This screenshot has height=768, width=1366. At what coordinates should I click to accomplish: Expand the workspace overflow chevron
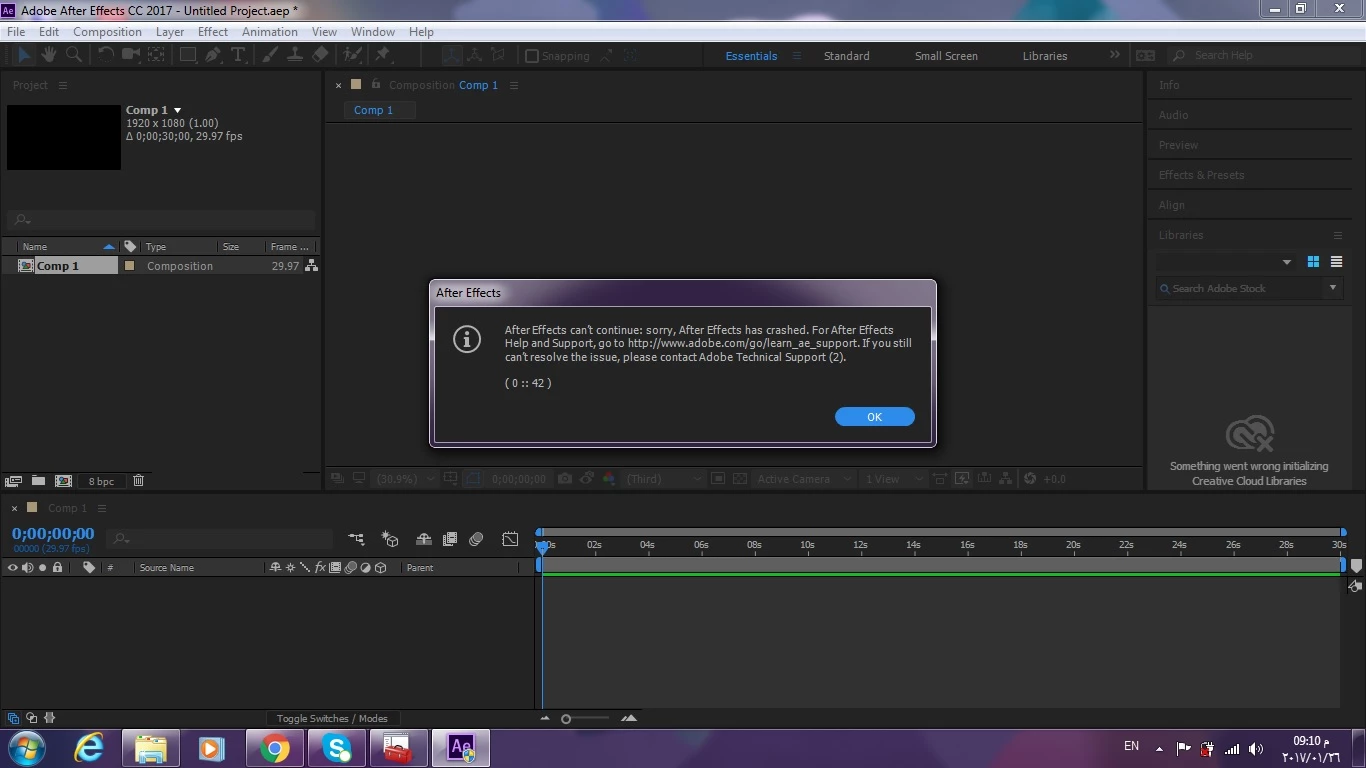click(1115, 55)
